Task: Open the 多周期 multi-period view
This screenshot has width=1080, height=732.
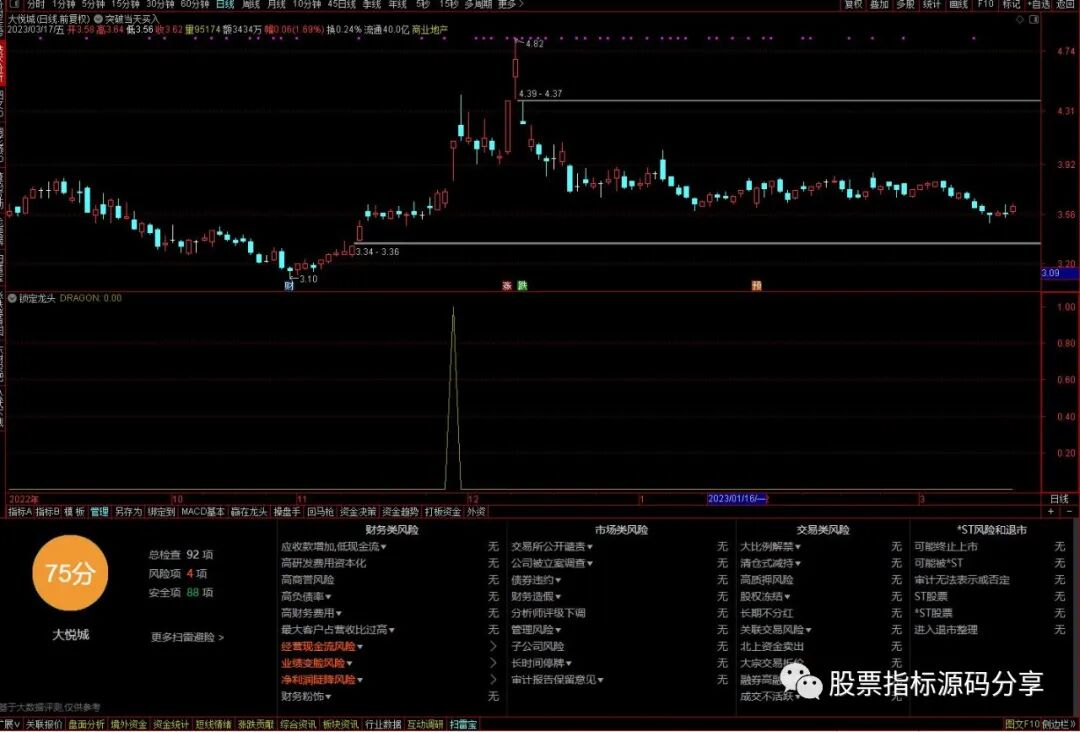Action: pos(478,4)
